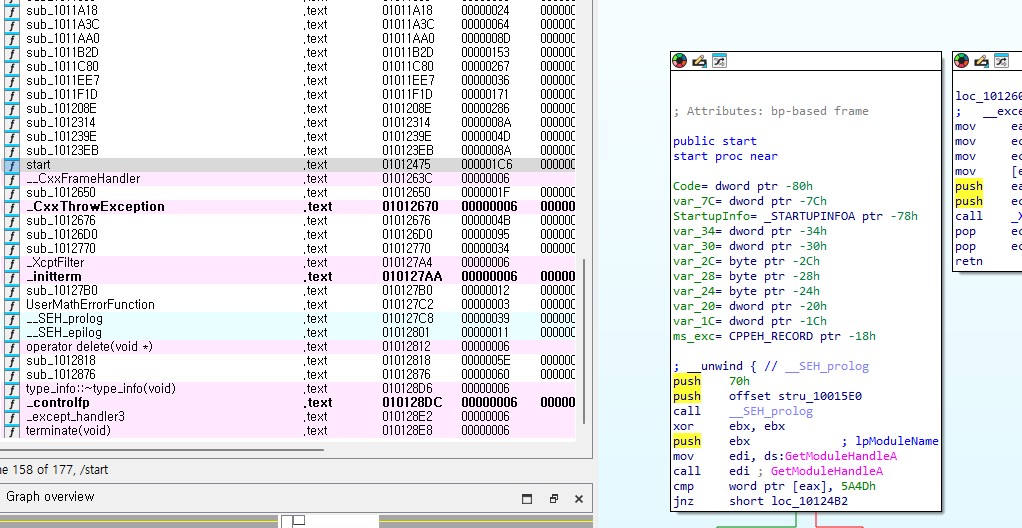
Task: Click function icon beside operator delete(void *)
Action: click(x=12, y=347)
